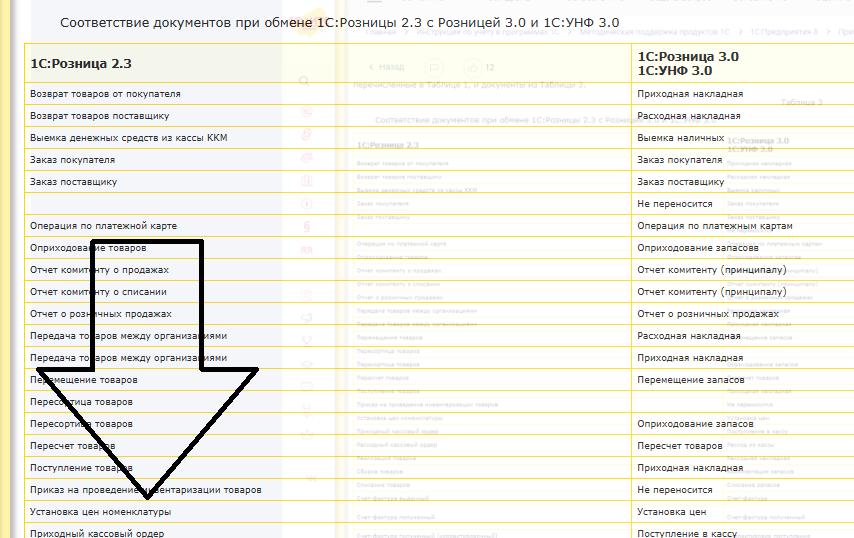Click the trophy icon in background sidebar
This screenshot has width=854, height=538.
[307, 341]
